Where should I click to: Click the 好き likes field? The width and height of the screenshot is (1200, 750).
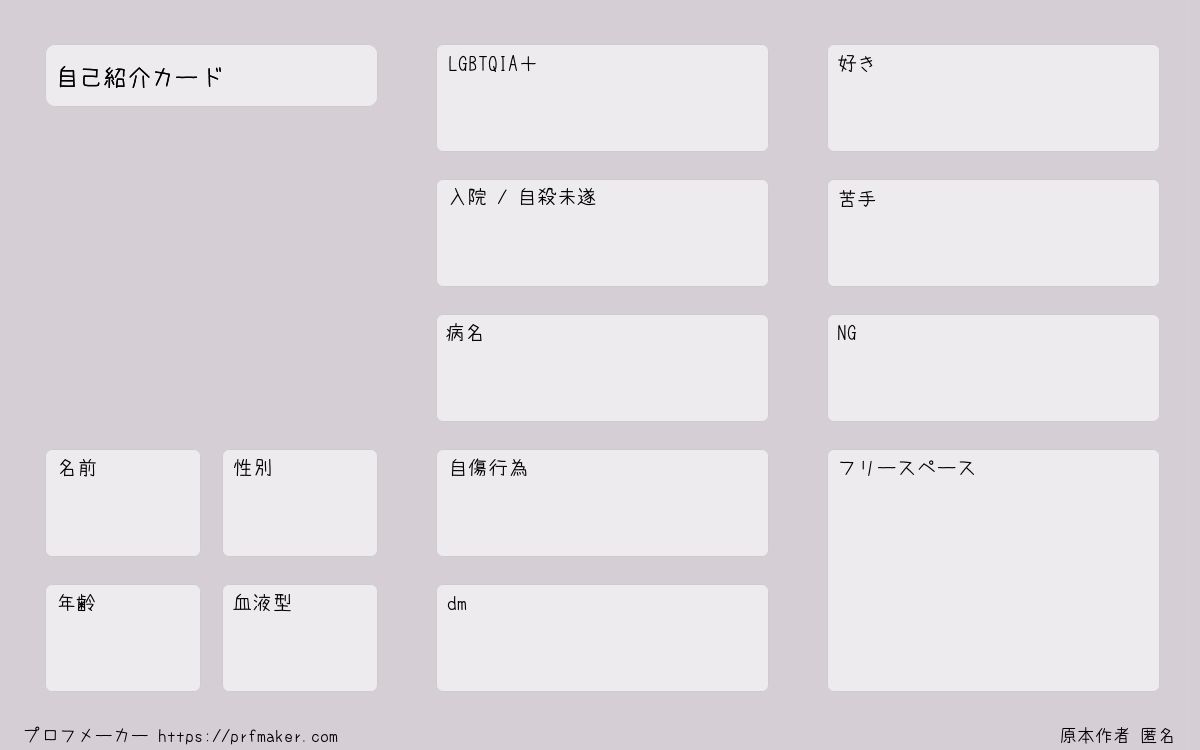click(x=993, y=98)
